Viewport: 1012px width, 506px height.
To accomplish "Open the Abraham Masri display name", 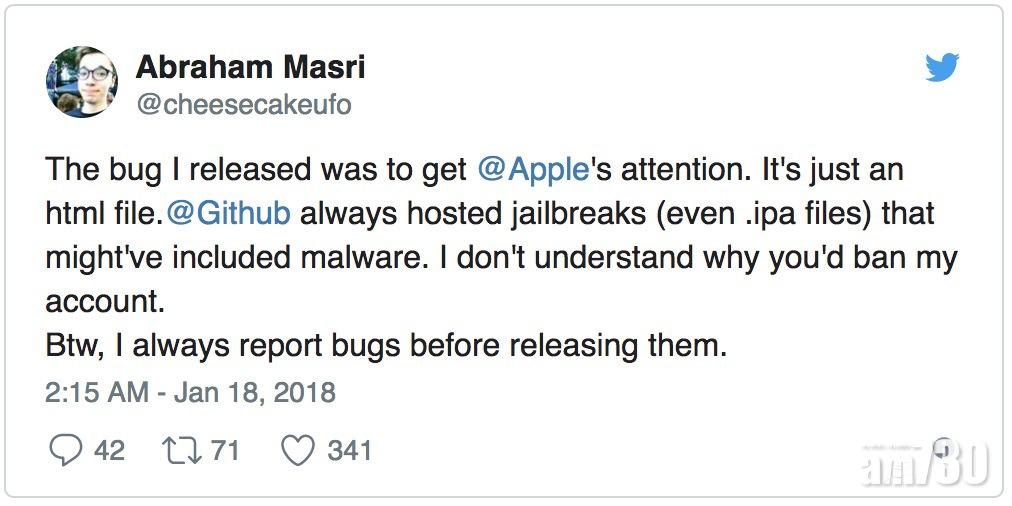I will tap(250, 67).
